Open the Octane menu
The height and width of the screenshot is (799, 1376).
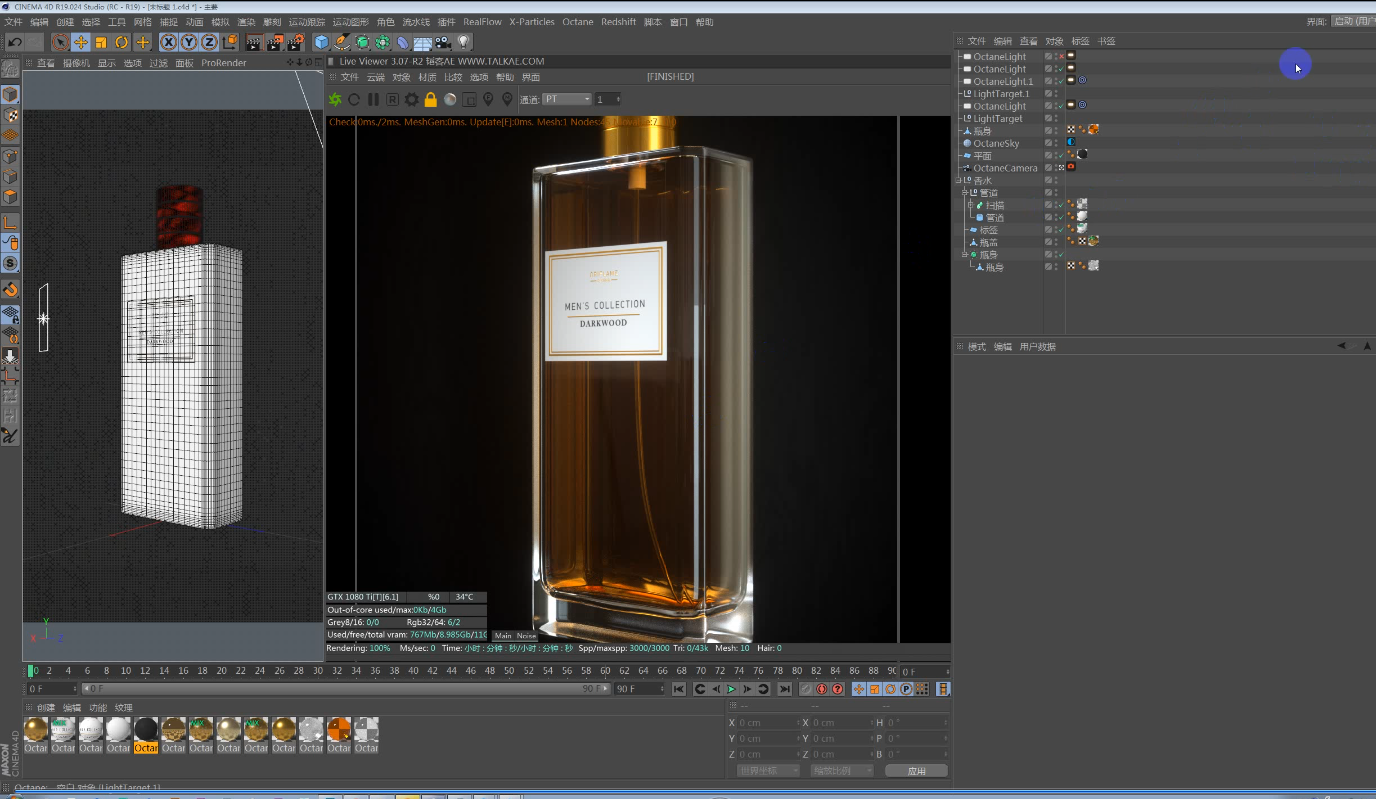(577, 22)
